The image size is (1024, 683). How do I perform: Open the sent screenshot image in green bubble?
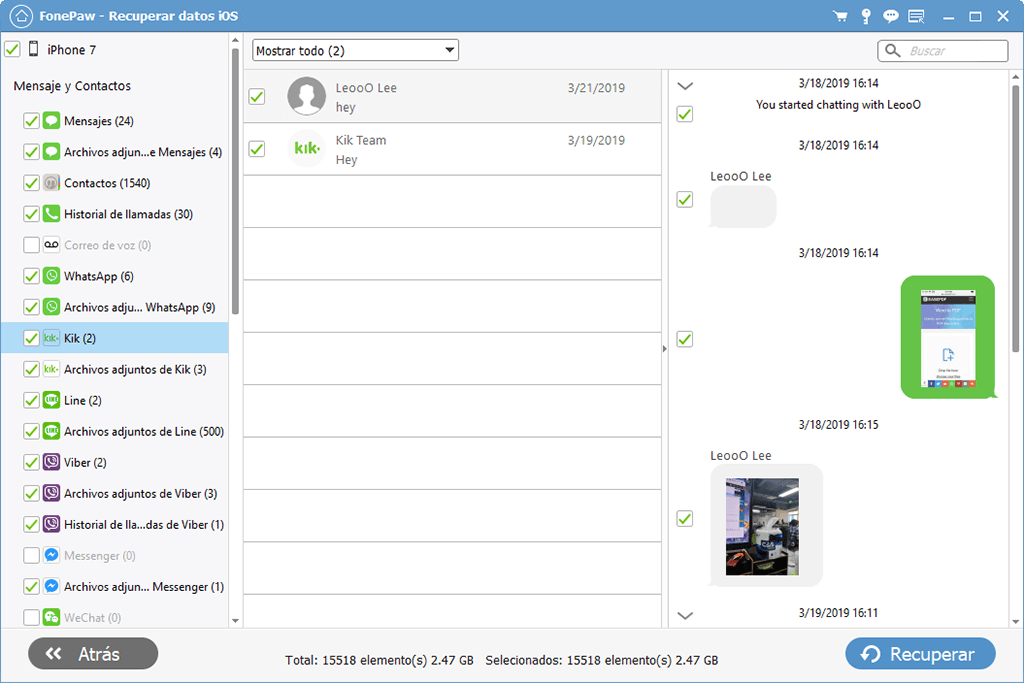948,338
